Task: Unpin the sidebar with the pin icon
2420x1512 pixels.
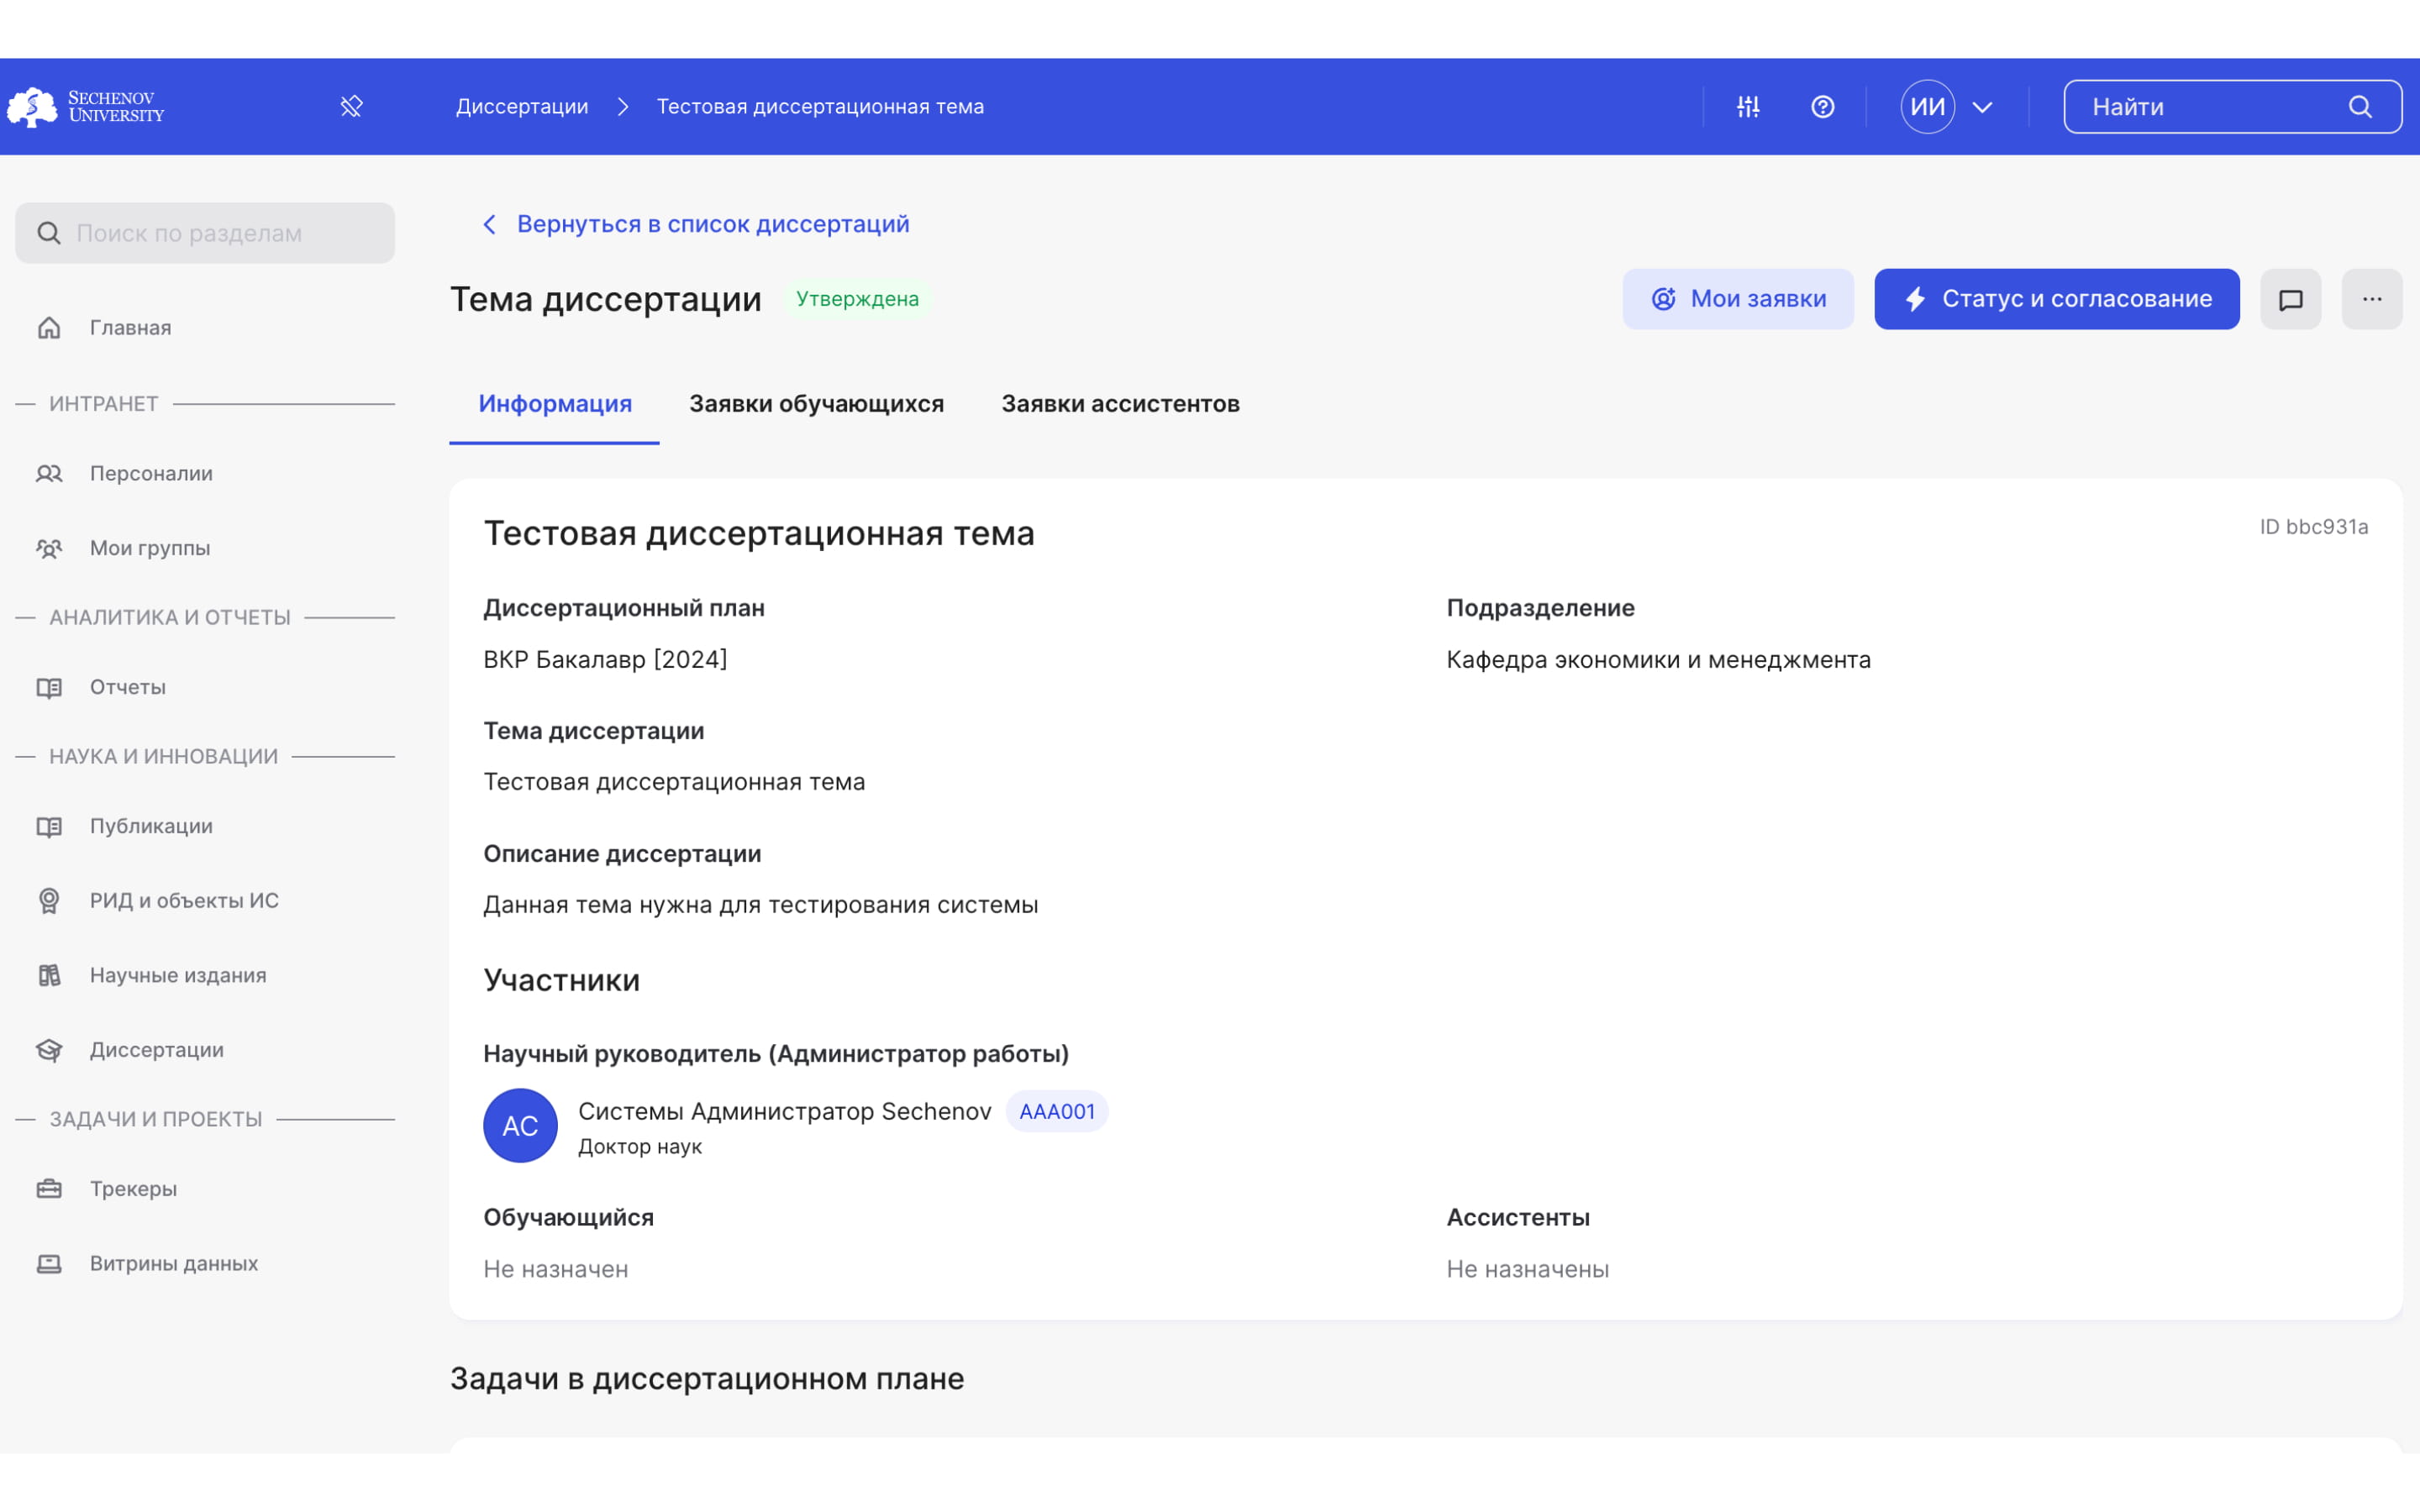Action: click(351, 107)
